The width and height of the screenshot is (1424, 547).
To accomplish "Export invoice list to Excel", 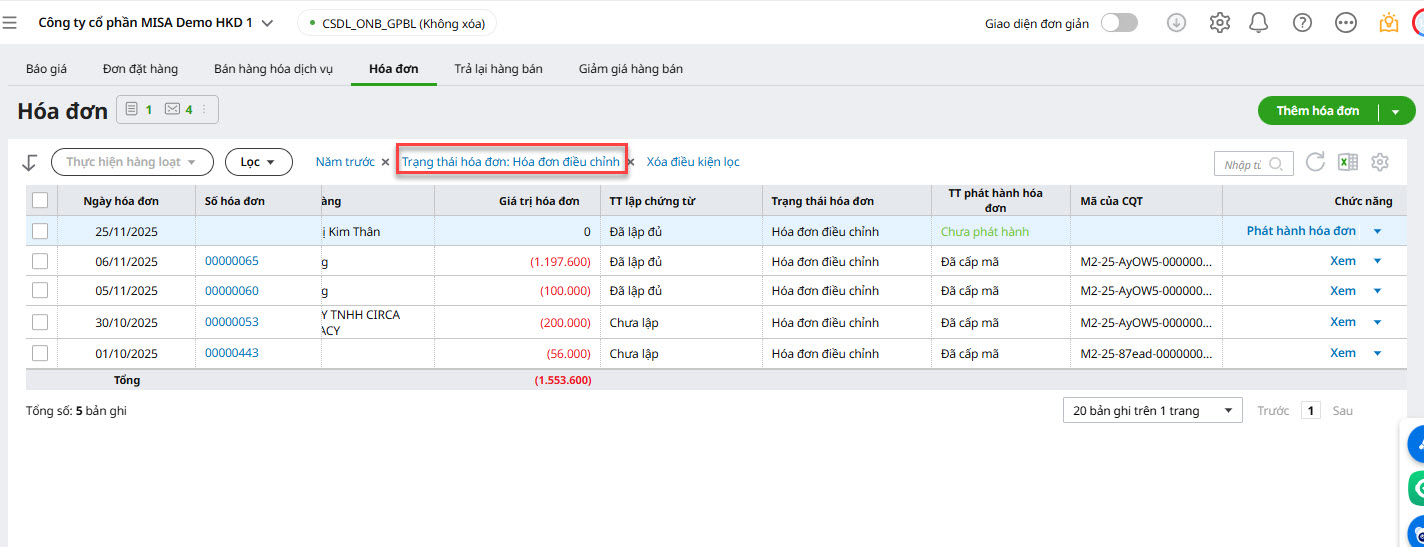I will click(x=1348, y=162).
